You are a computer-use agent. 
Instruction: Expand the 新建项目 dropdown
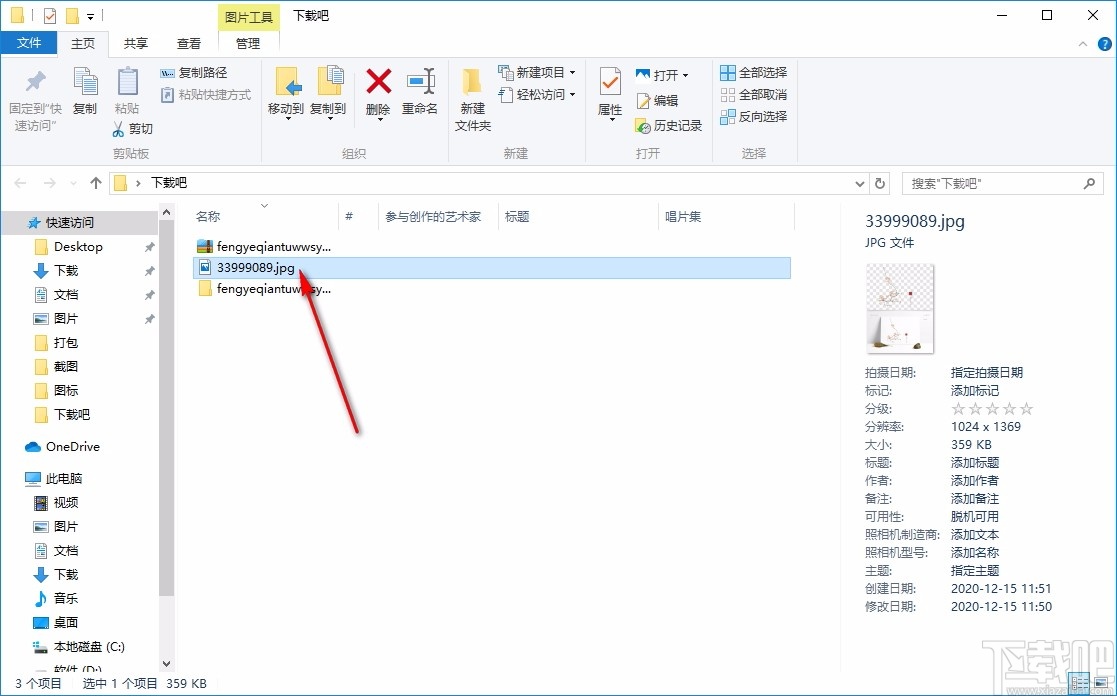point(571,73)
